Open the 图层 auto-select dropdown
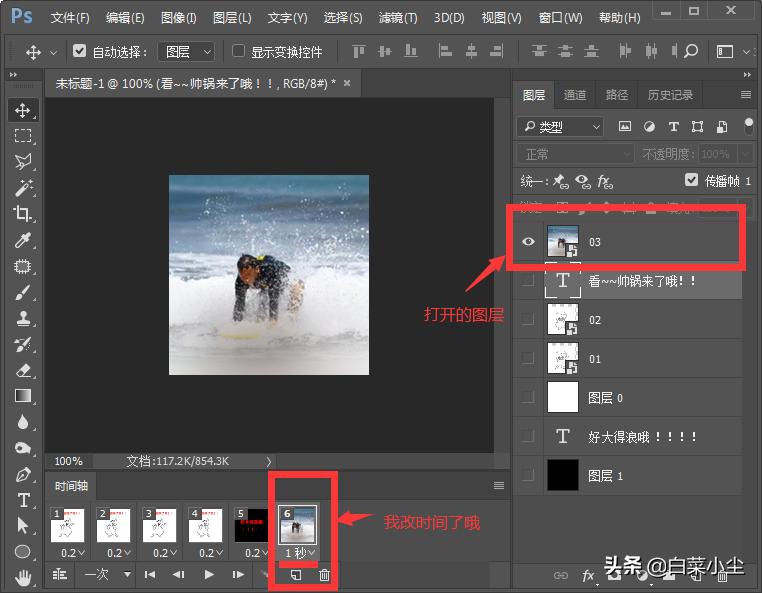The width and height of the screenshot is (762, 593). point(187,51)
